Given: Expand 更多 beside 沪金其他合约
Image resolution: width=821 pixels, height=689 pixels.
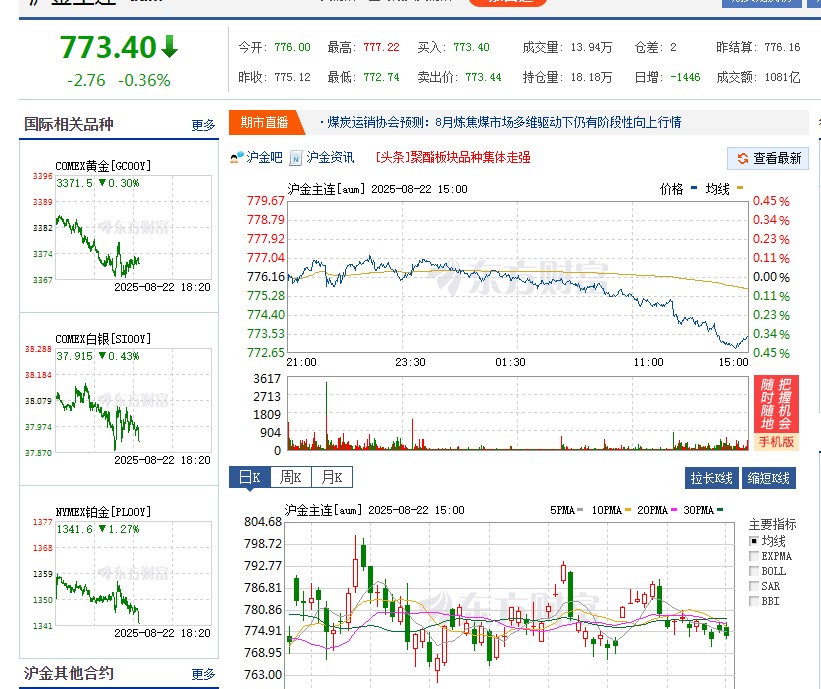Looking at the screenshot, I should click(203, 674).
